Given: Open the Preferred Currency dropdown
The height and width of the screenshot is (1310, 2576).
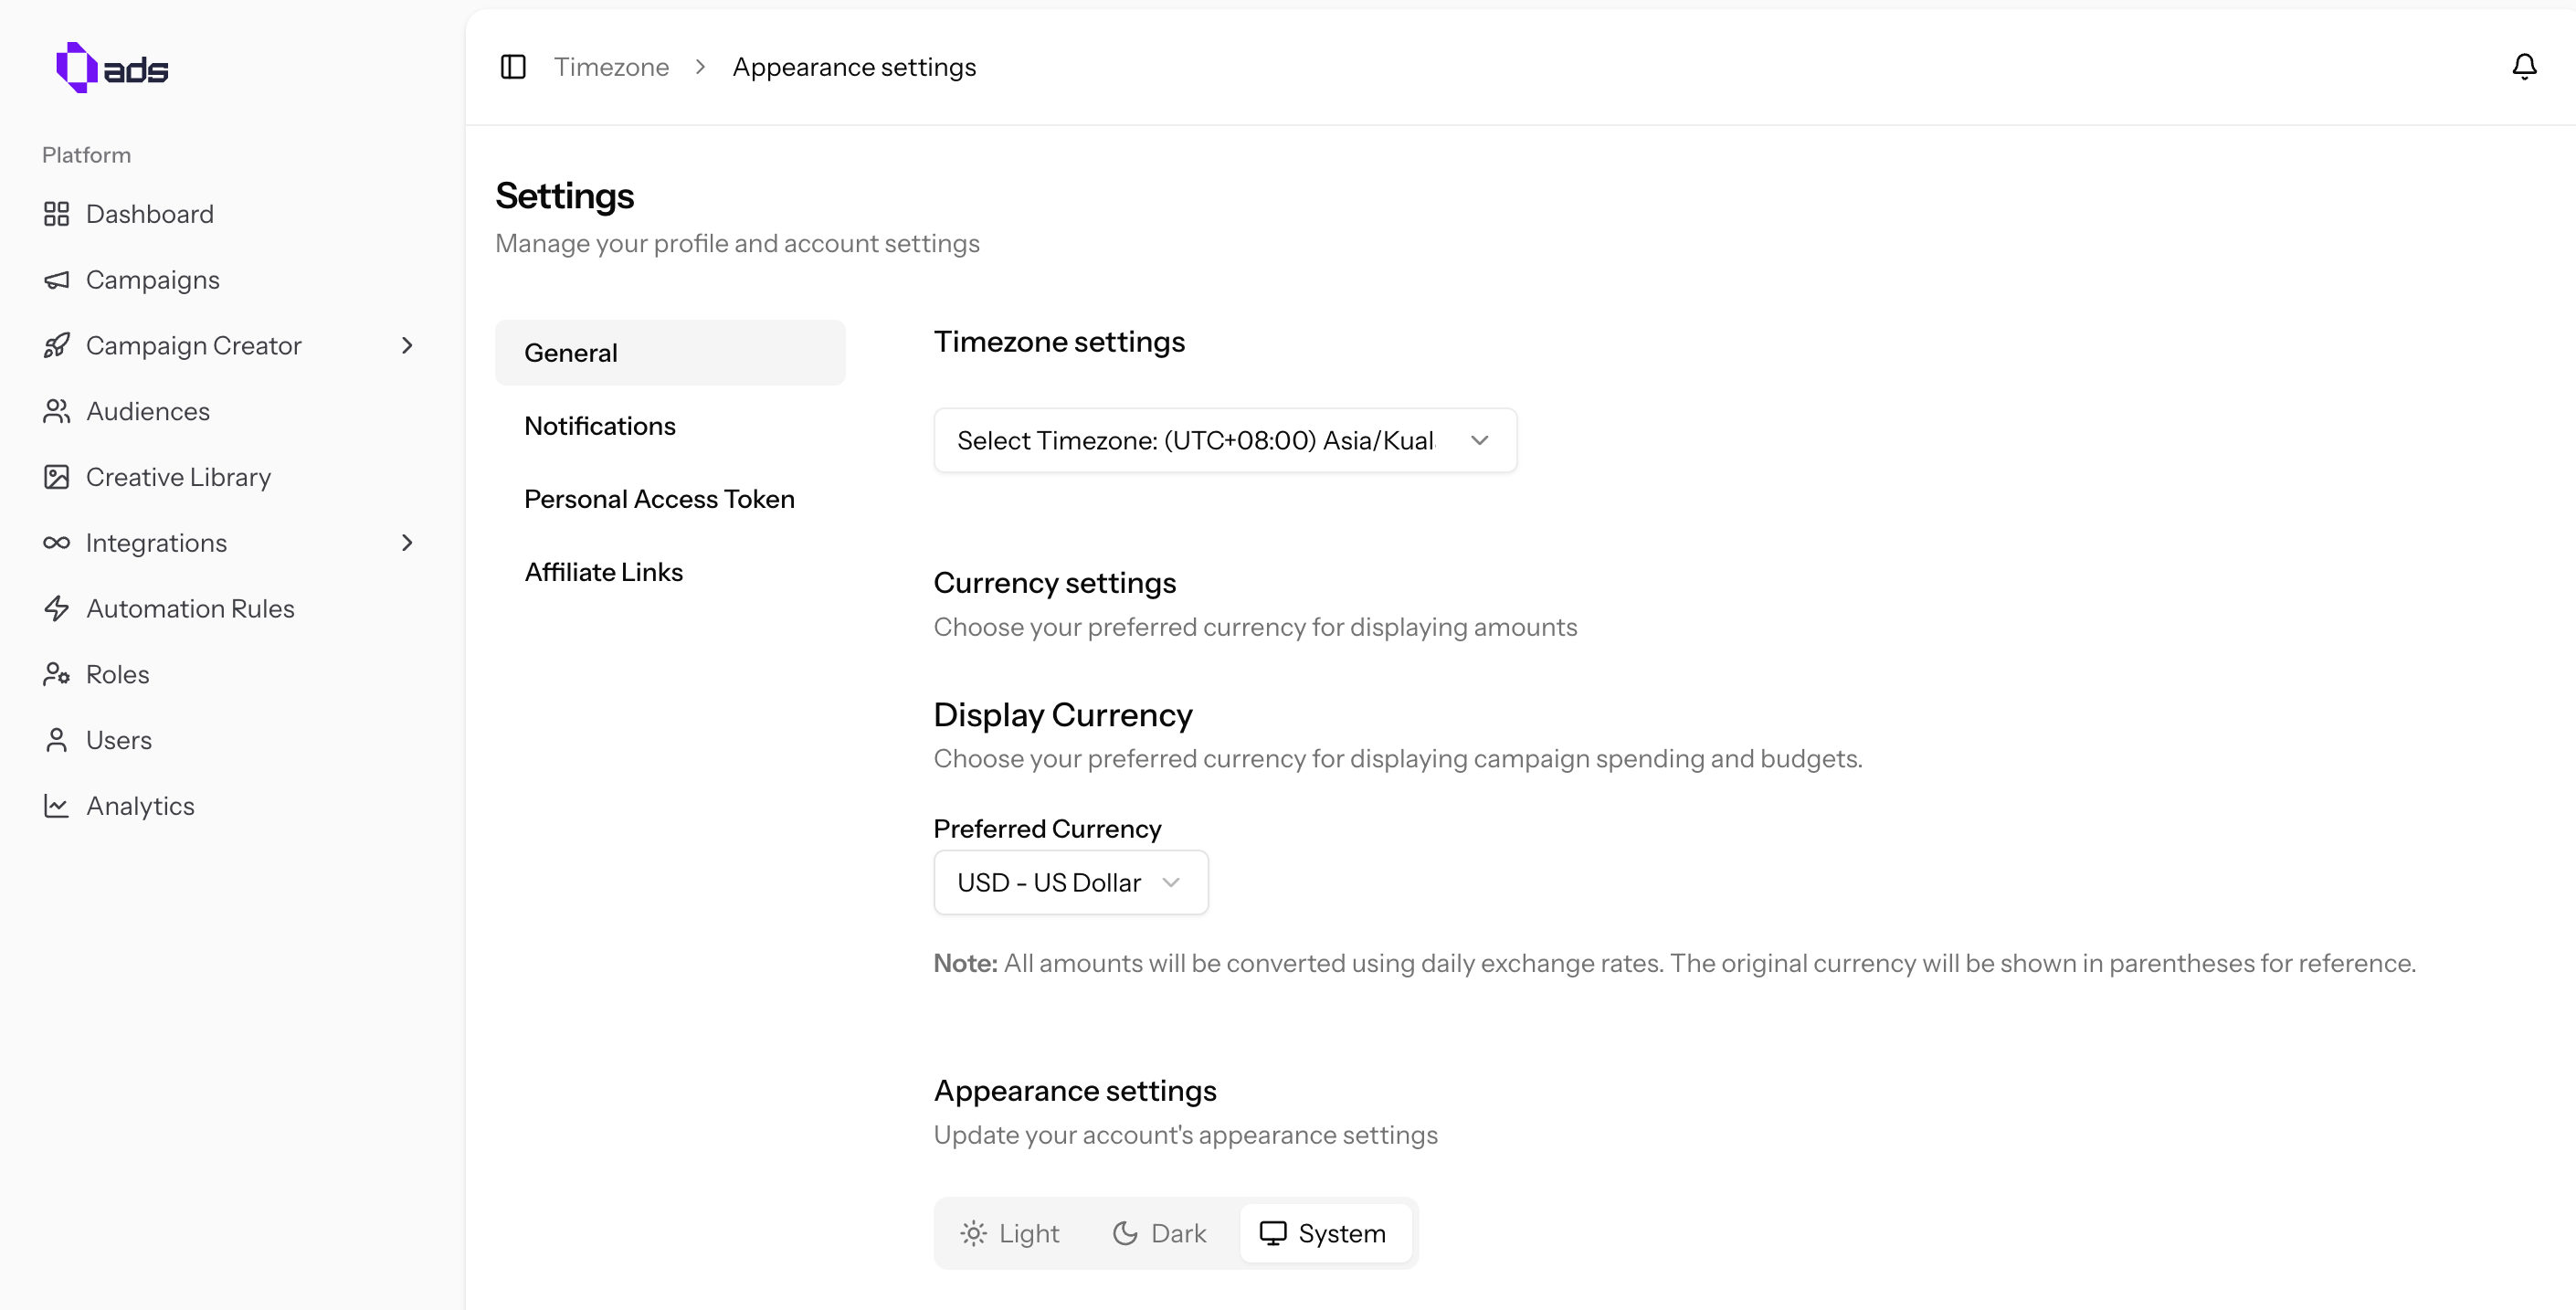Looking at the screenshot, I should 1070,882.
